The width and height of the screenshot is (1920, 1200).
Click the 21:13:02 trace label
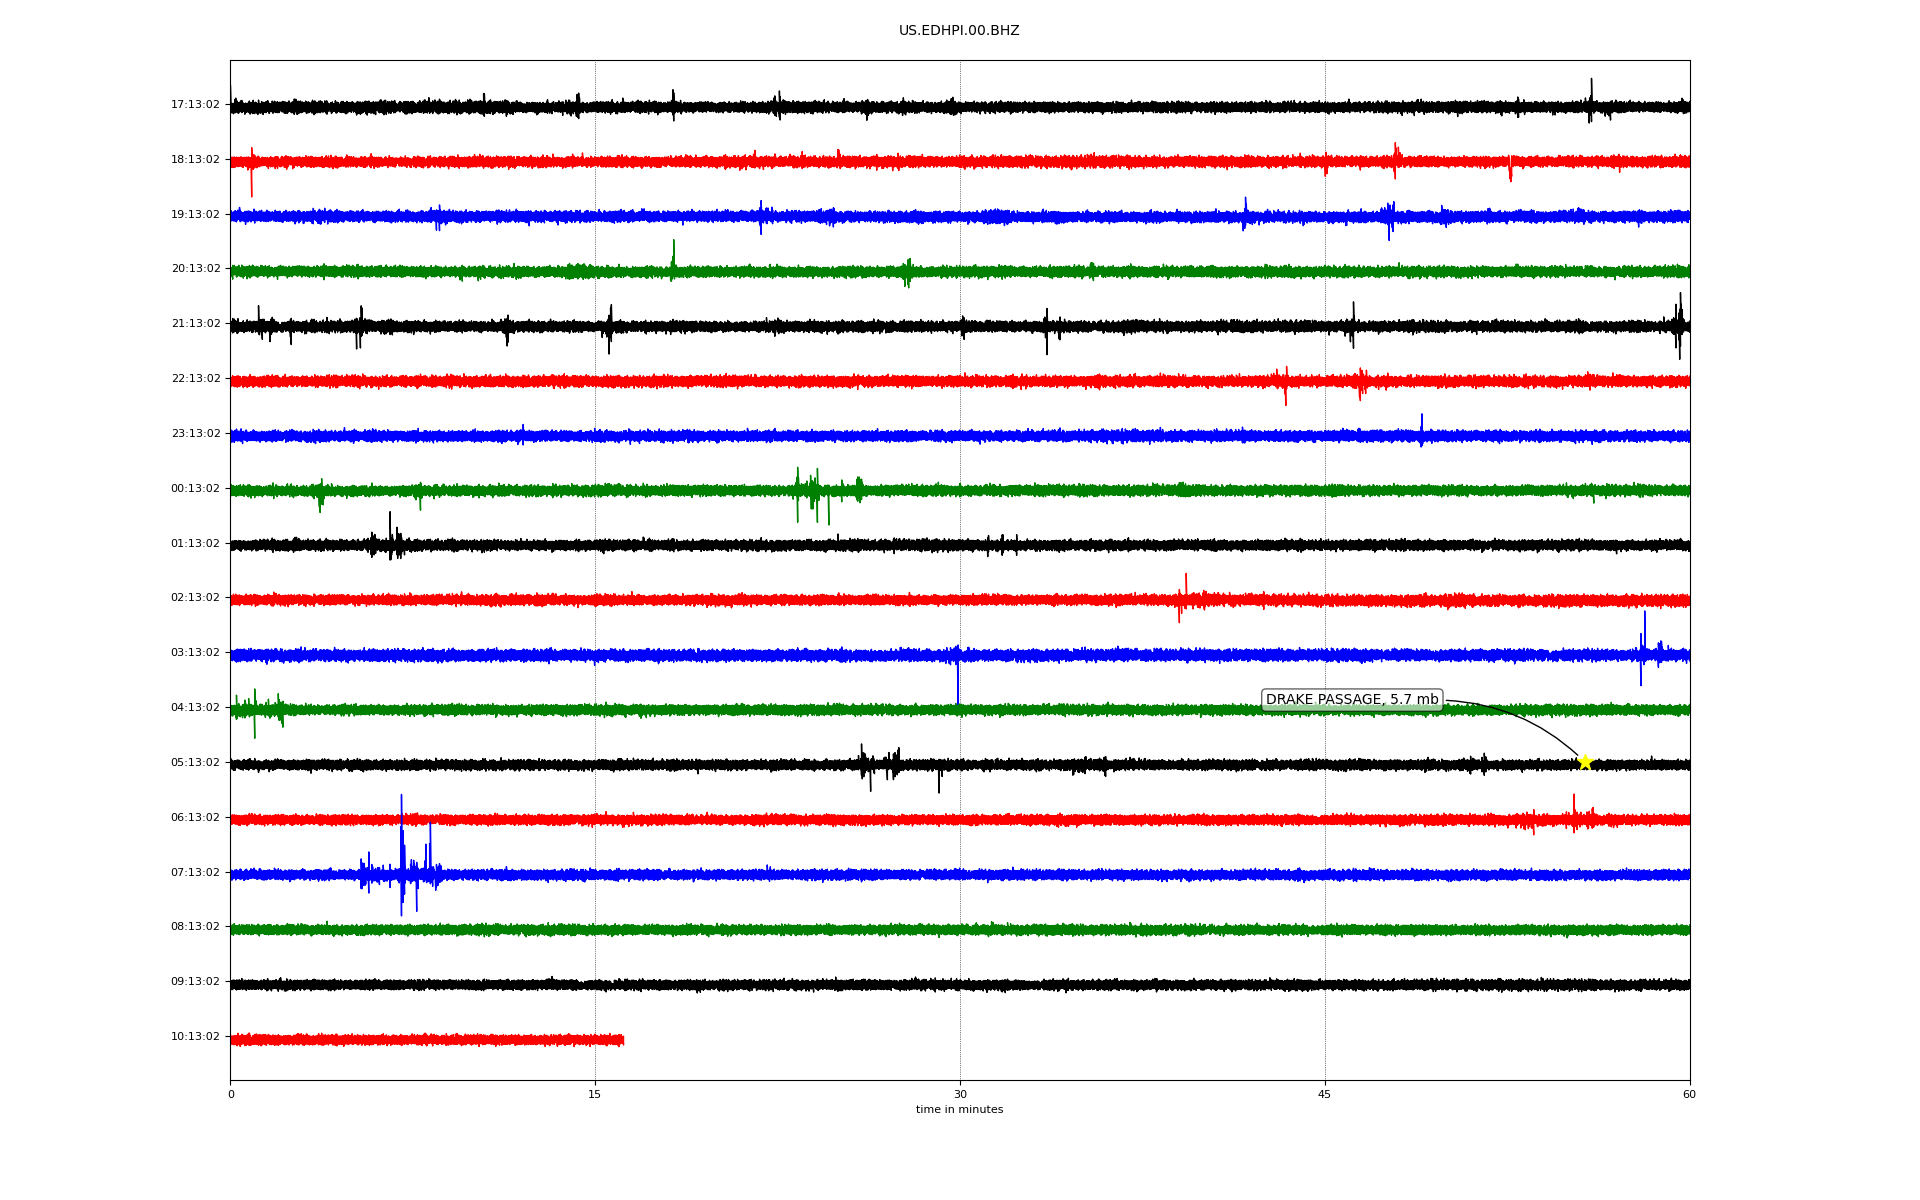pyautogui.click(x=195, y=324)
